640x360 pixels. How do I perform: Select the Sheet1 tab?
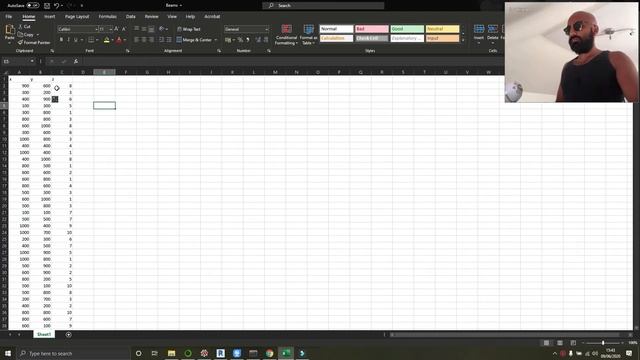click(x=44, y=334)
